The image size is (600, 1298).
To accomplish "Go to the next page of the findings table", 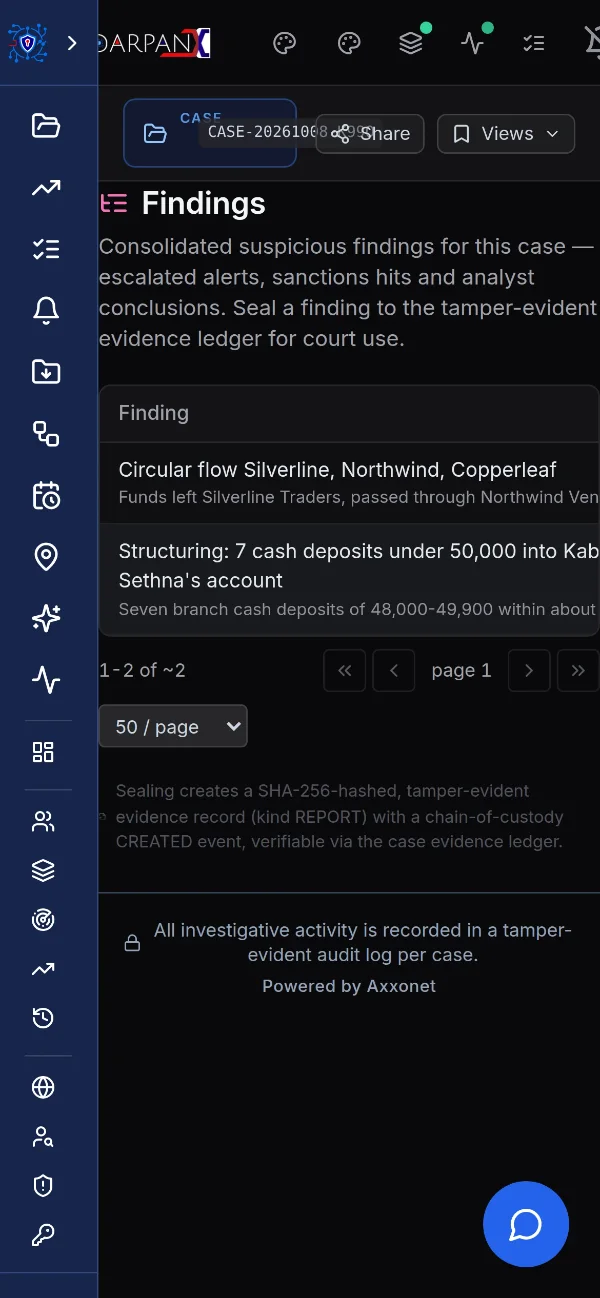I will click(529, 671).
